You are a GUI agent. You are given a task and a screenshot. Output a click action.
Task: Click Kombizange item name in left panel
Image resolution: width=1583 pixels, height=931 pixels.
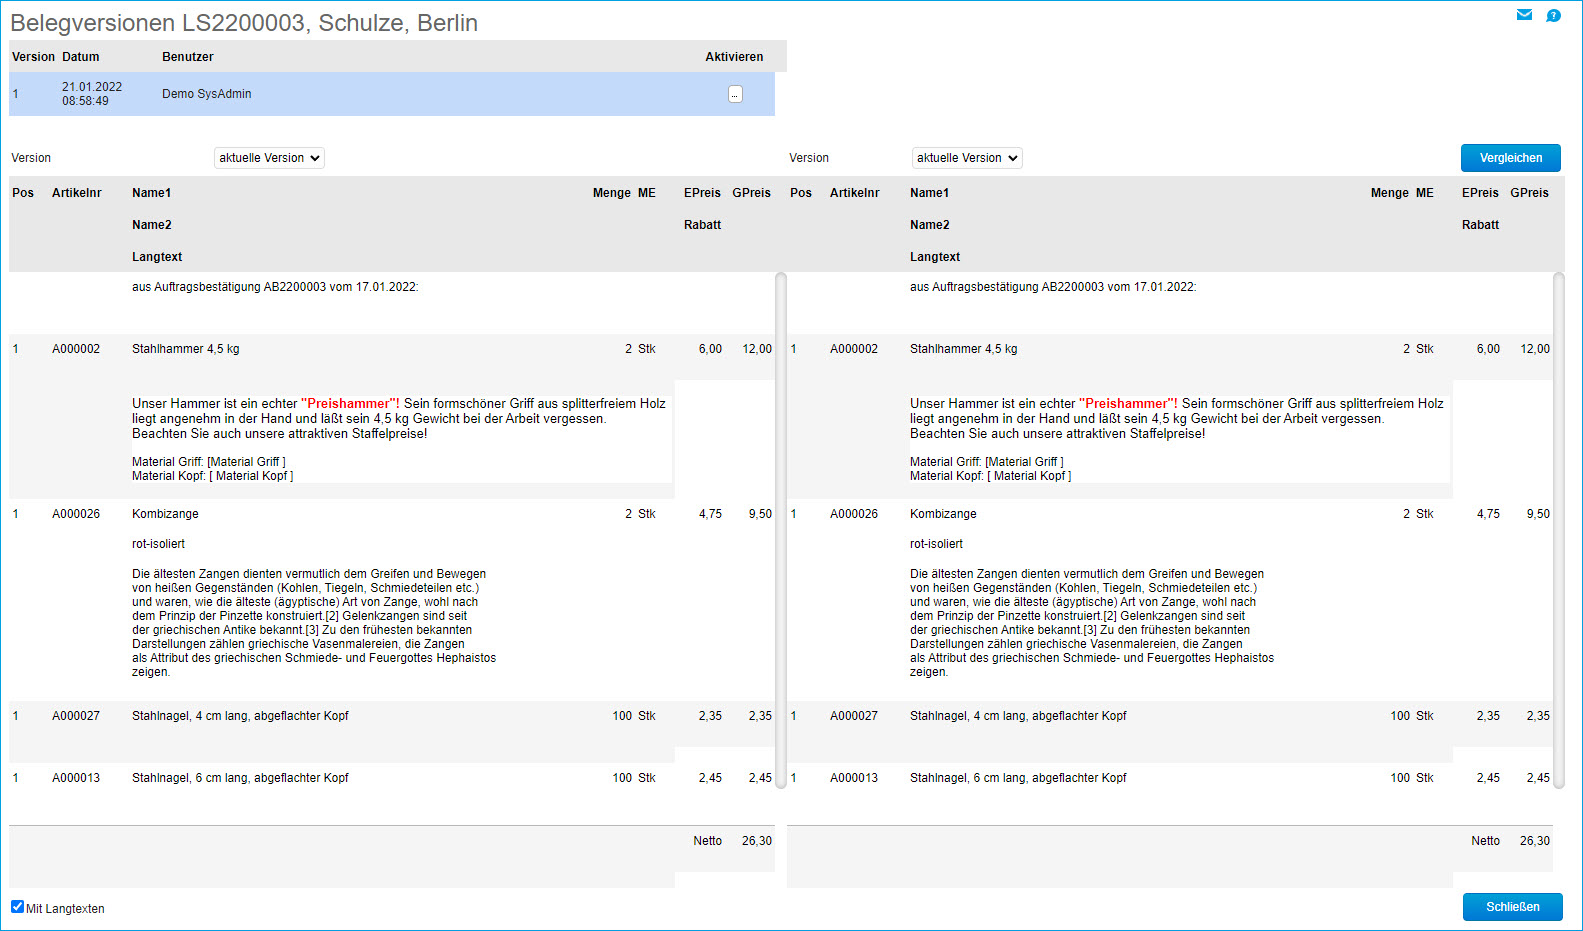click(165, 514)
